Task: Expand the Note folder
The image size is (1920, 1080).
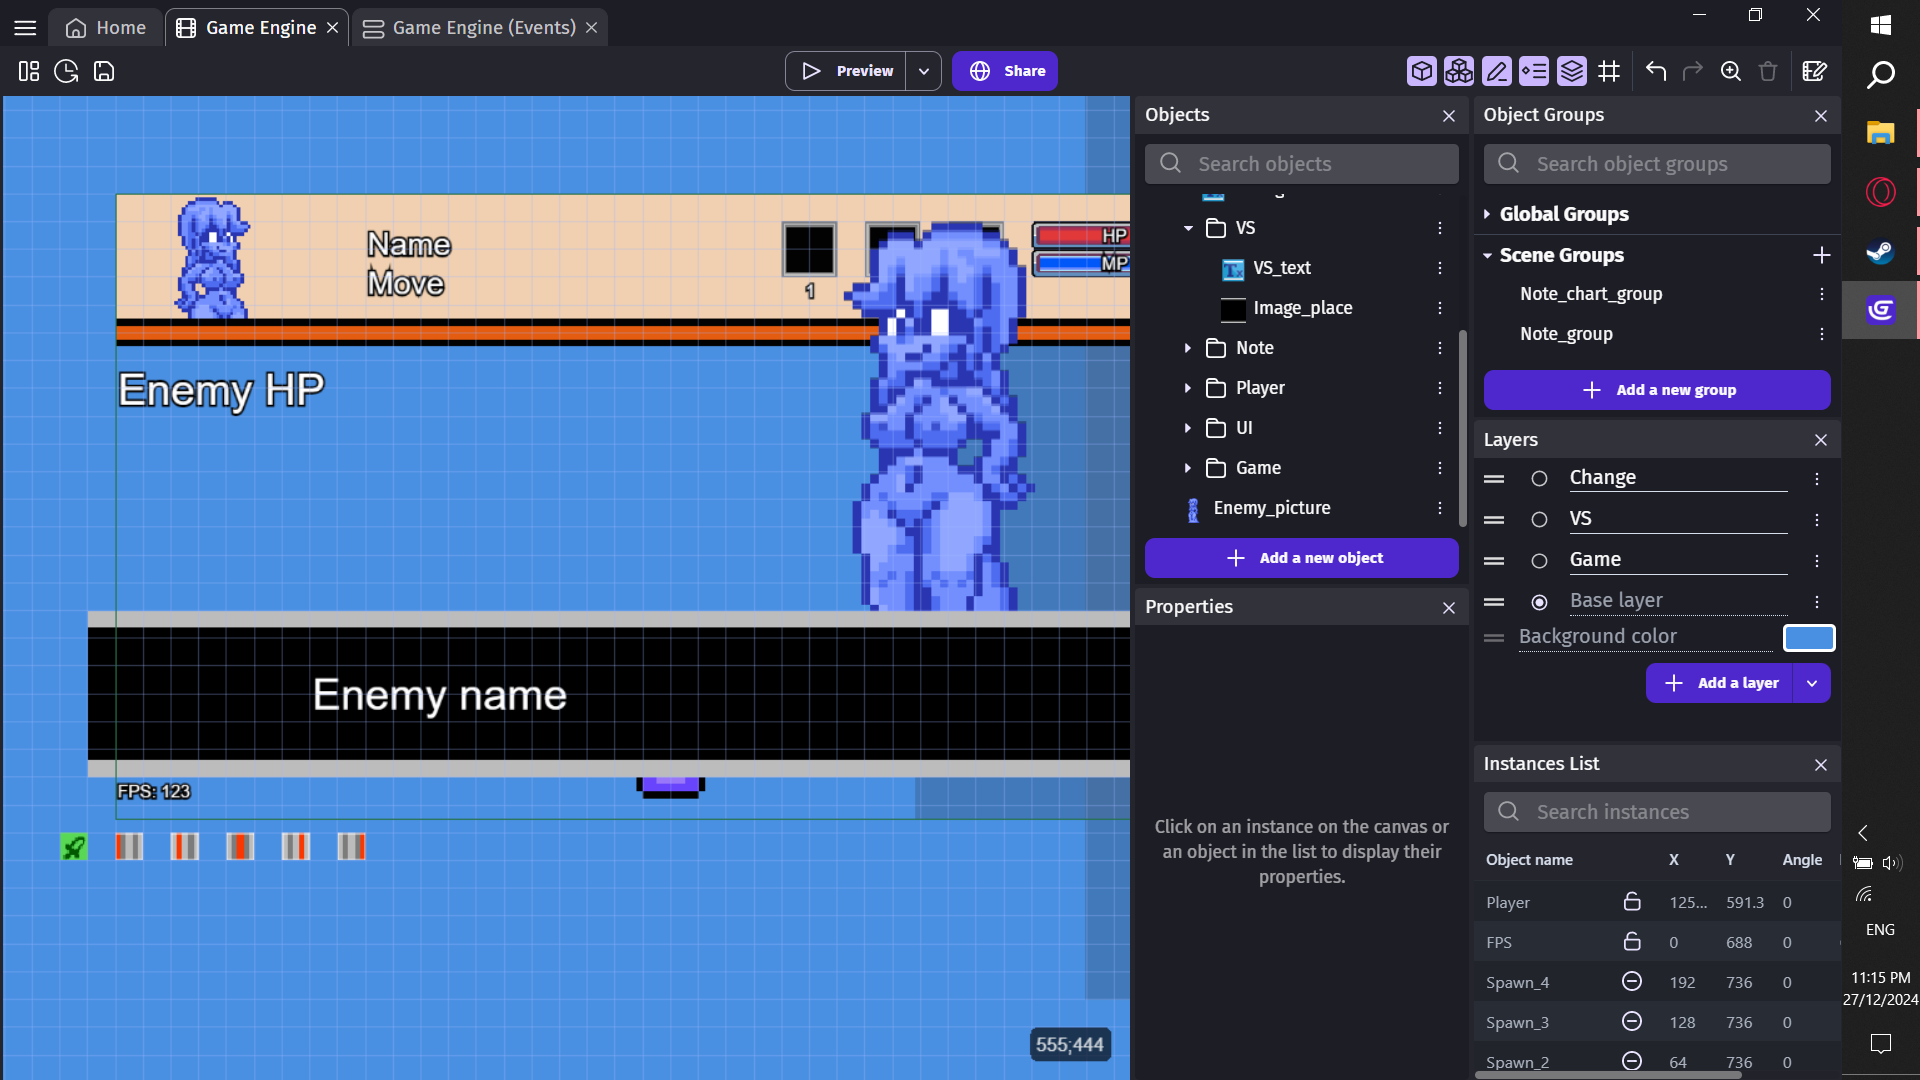Action: [1188, 348]
